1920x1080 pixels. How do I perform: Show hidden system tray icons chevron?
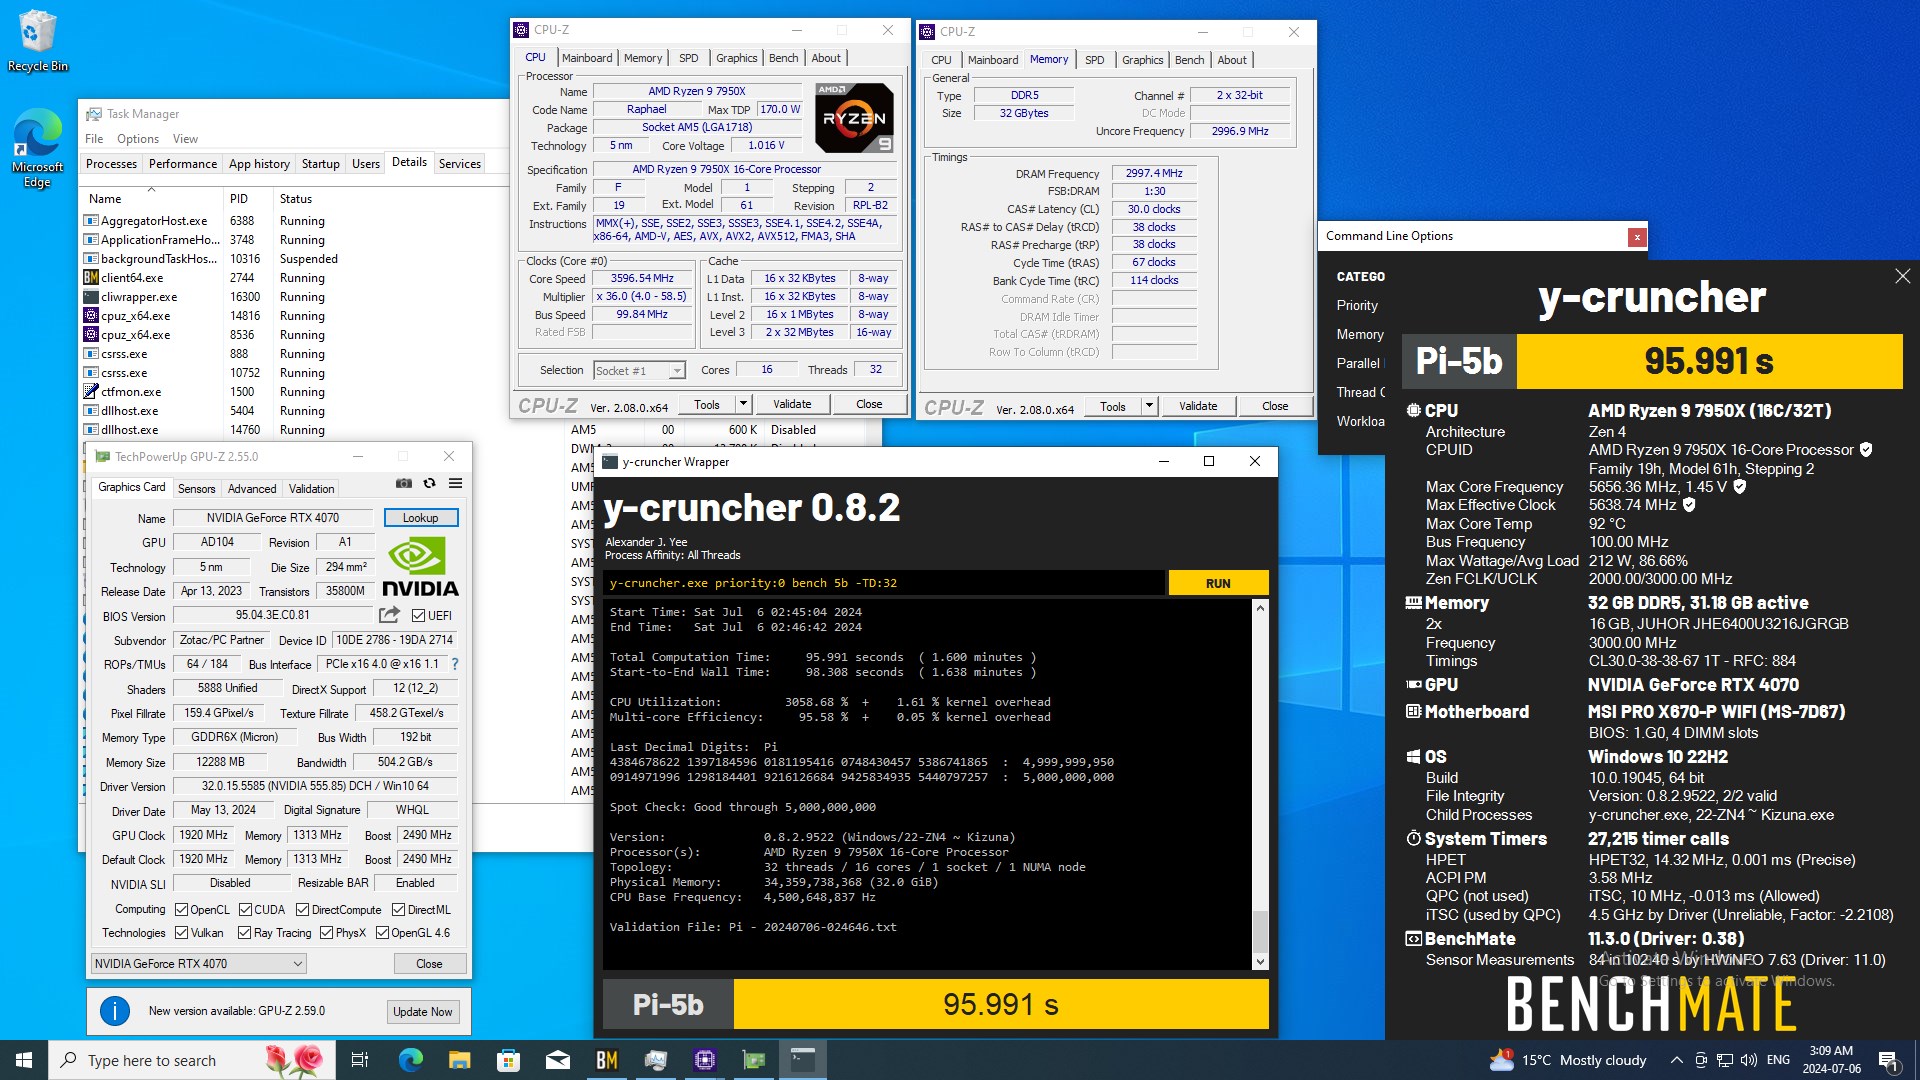[1676, 1060]
